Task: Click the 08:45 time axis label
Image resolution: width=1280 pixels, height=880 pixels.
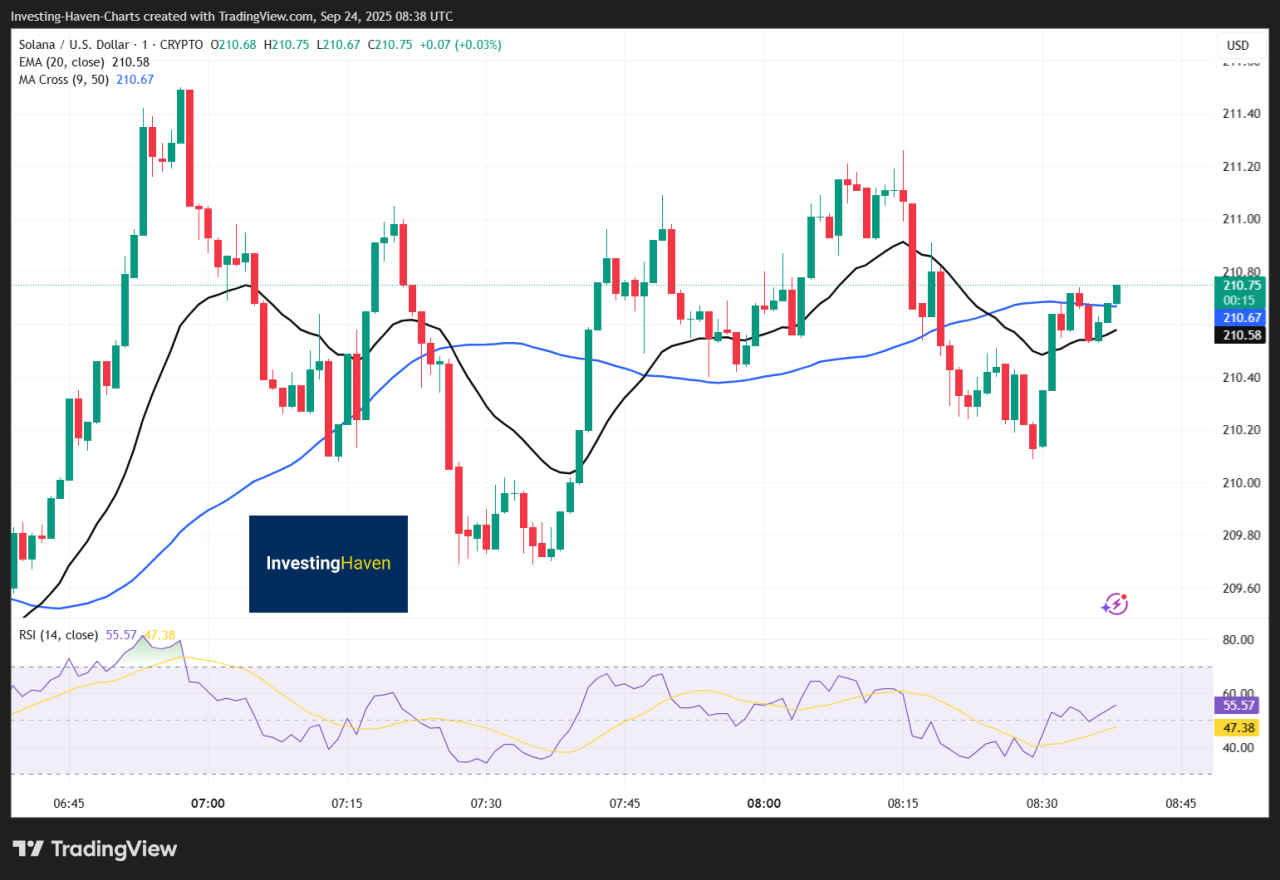Action: (x=1181, y=803)
